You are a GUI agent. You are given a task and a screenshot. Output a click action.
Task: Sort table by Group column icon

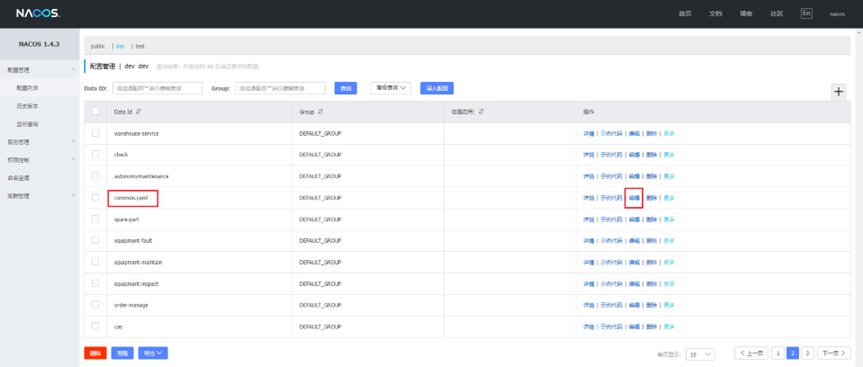click(x=320, y=112)
